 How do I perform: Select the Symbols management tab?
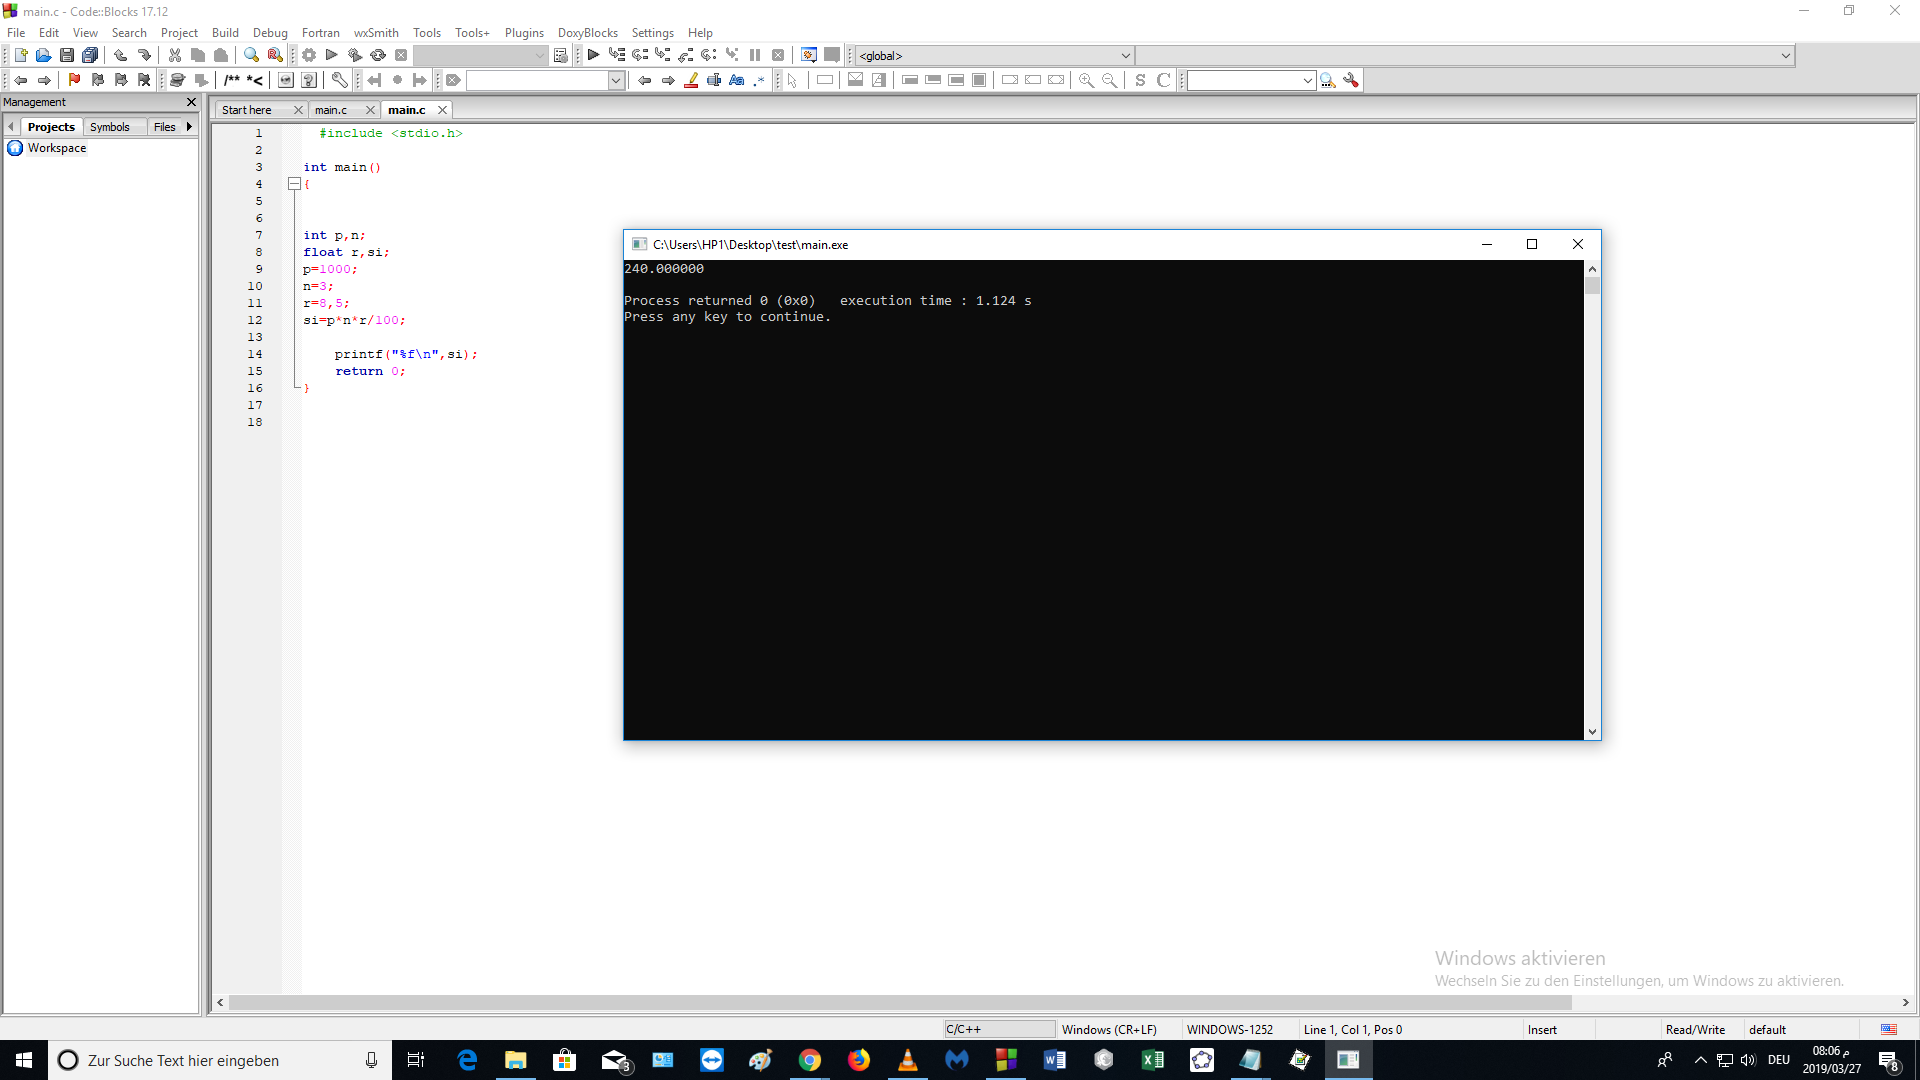[110, 127]
